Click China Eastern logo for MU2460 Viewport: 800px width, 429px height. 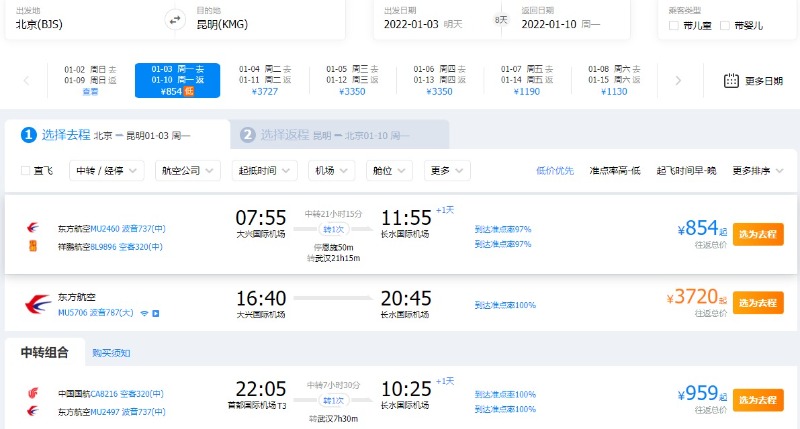33,228
